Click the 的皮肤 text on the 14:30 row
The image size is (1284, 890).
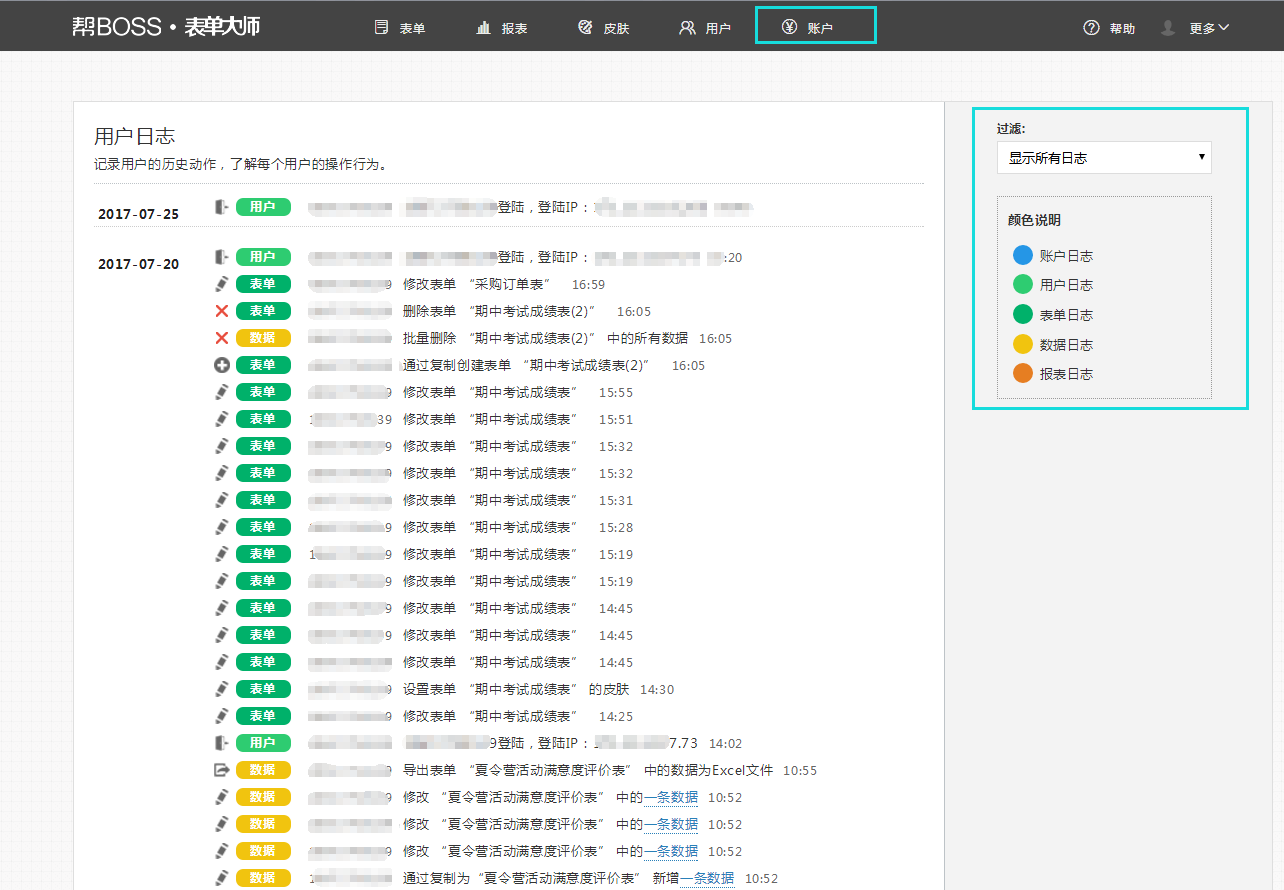(x=609, y=690)
